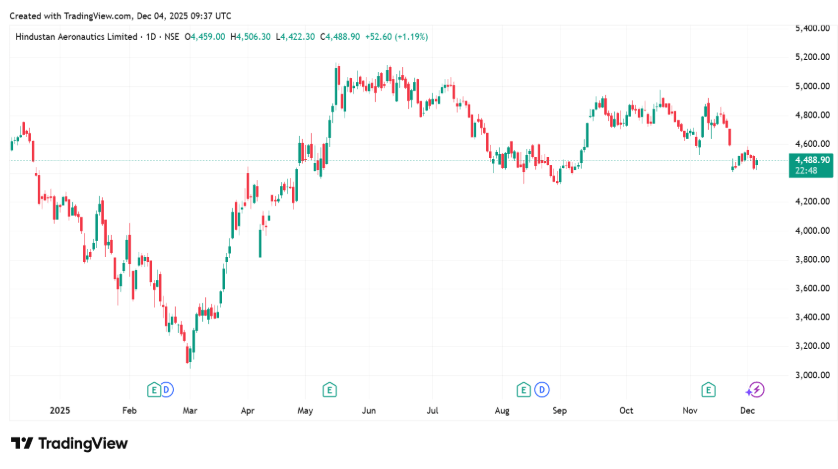Click the 5,400.00 price axis label

811,28
